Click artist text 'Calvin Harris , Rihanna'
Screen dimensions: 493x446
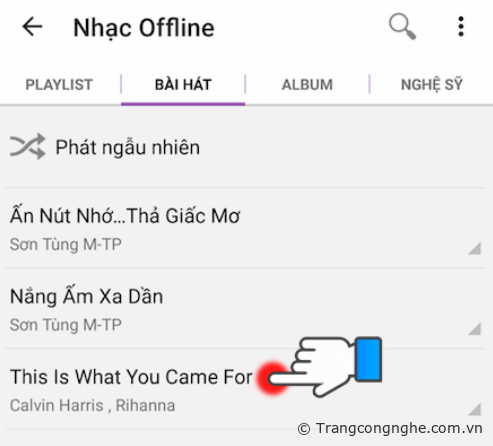pos(92,405)
